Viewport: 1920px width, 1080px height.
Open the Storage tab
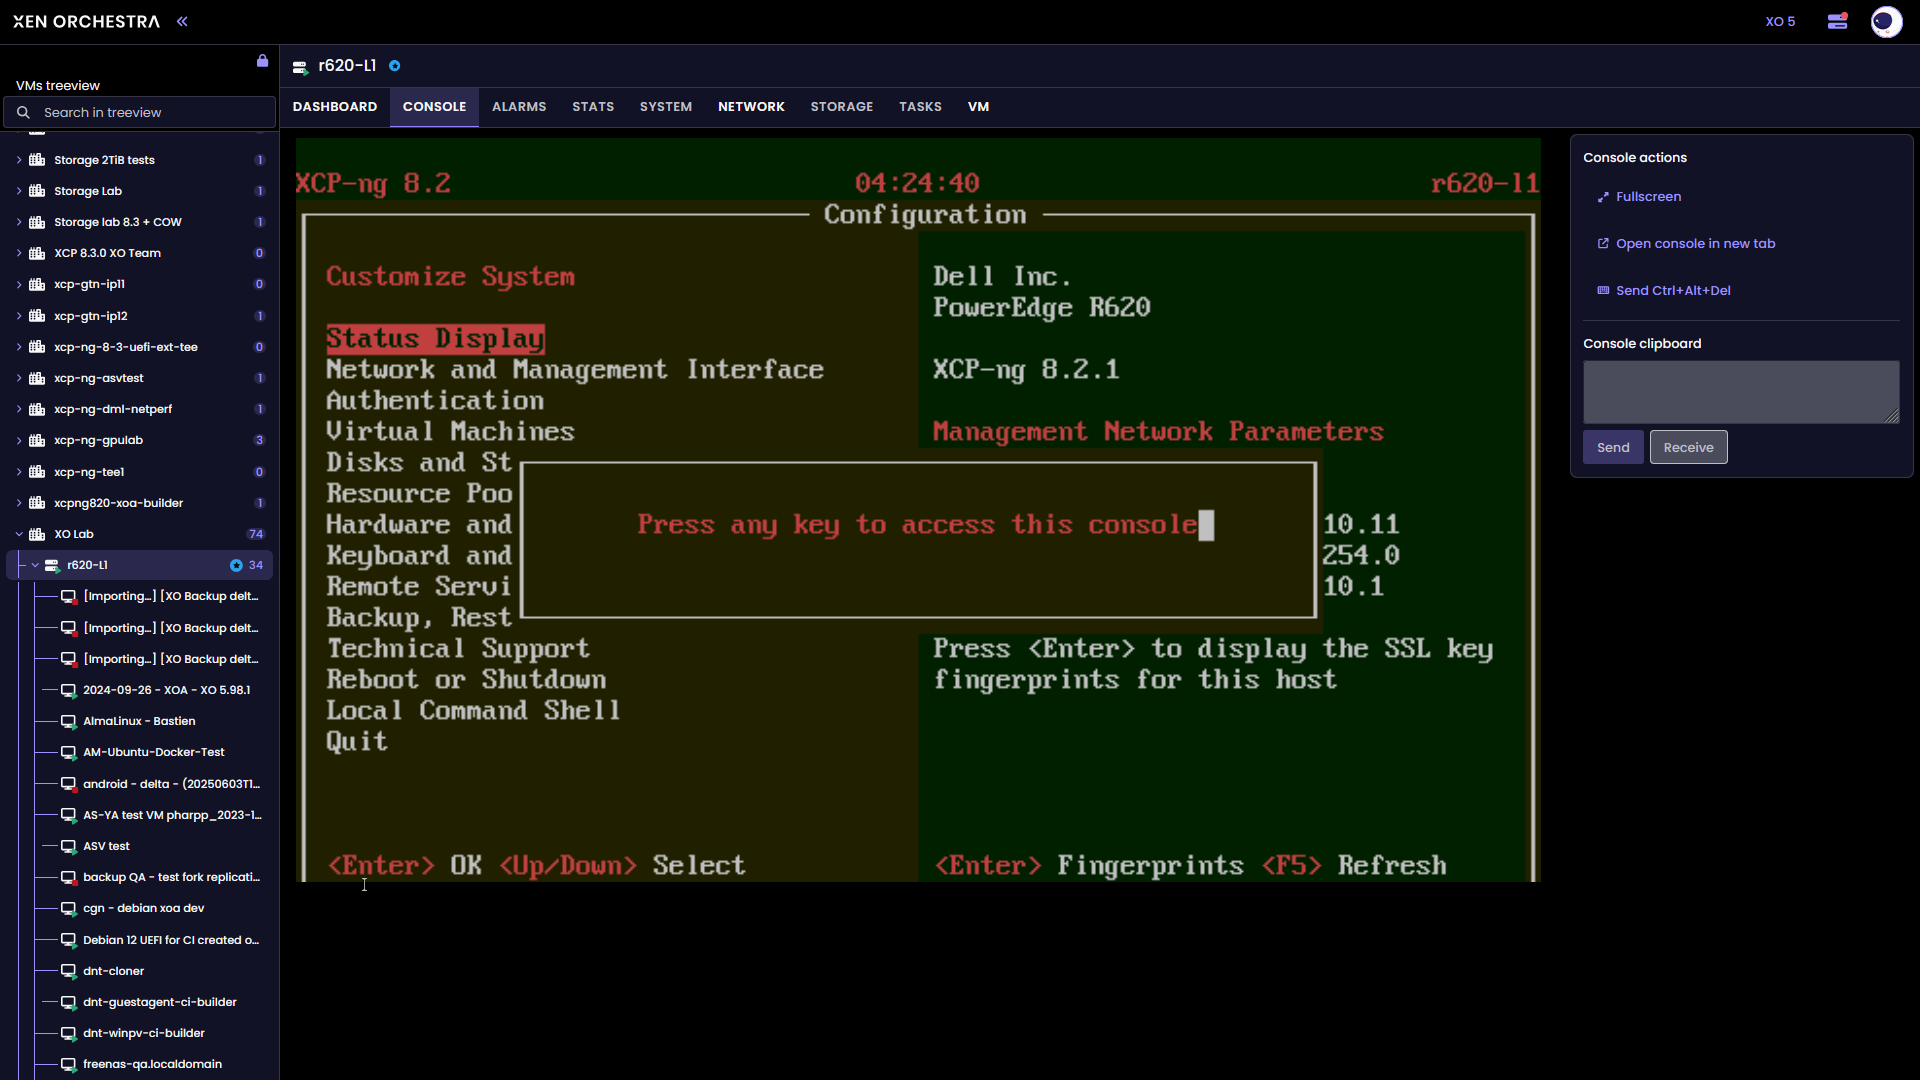(842, 107)
